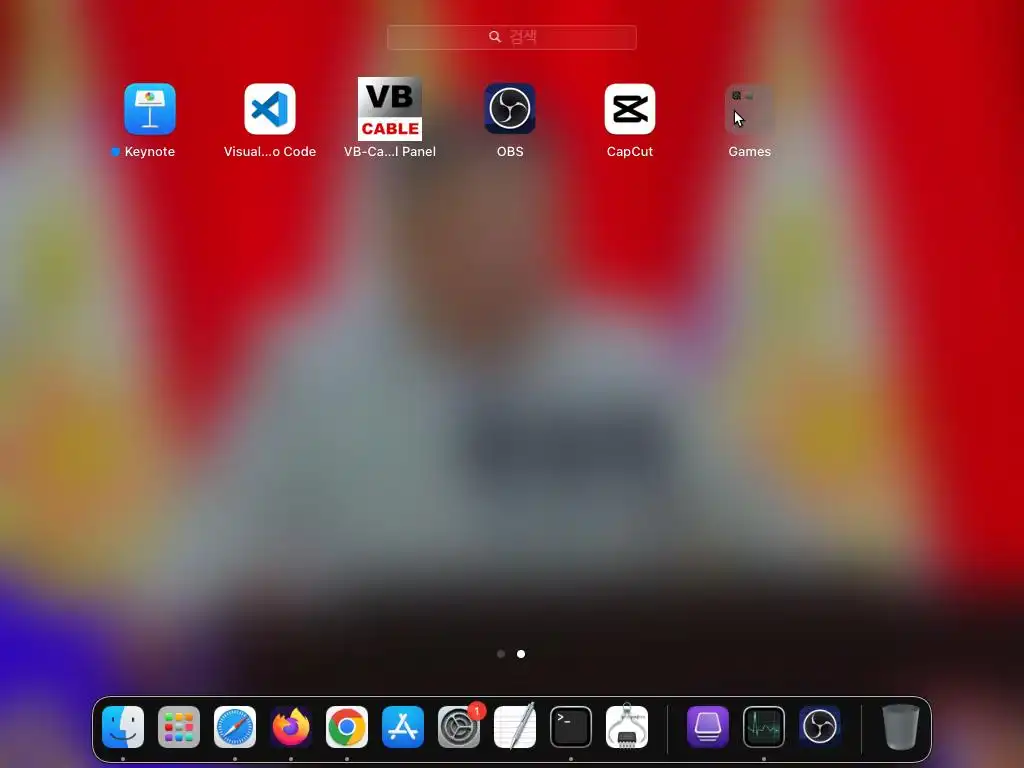
Task: Launch Visual Studio Code from Launchpad
Action: [x=270, y=108]
